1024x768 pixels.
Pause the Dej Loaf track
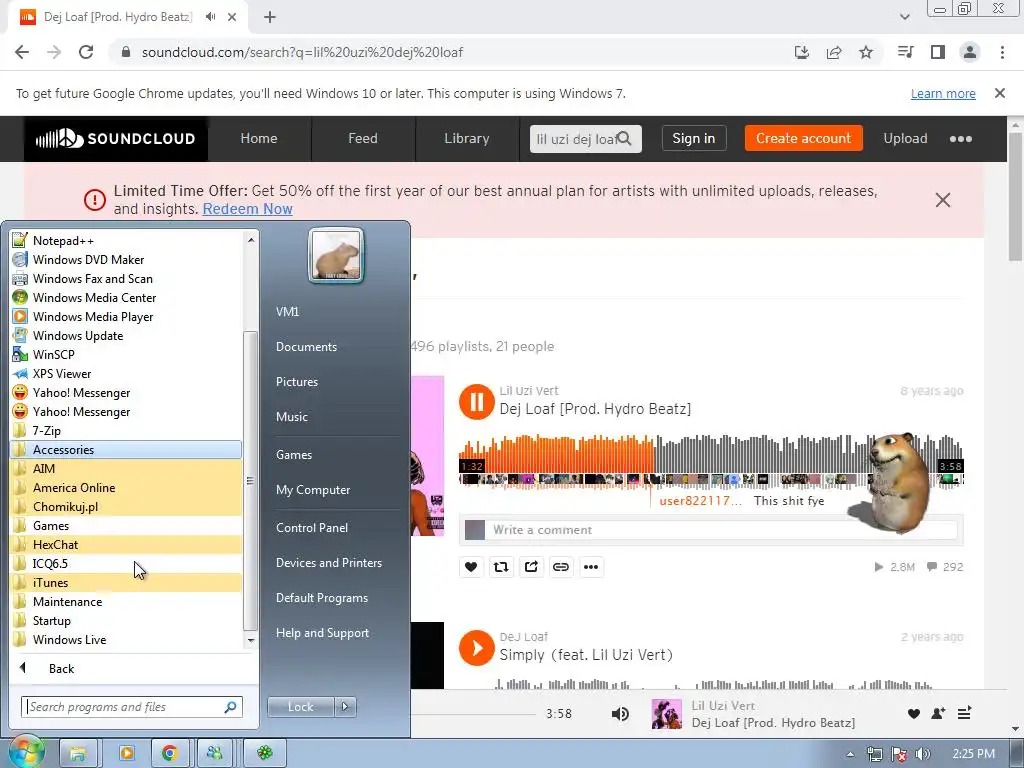pos(477,402)
